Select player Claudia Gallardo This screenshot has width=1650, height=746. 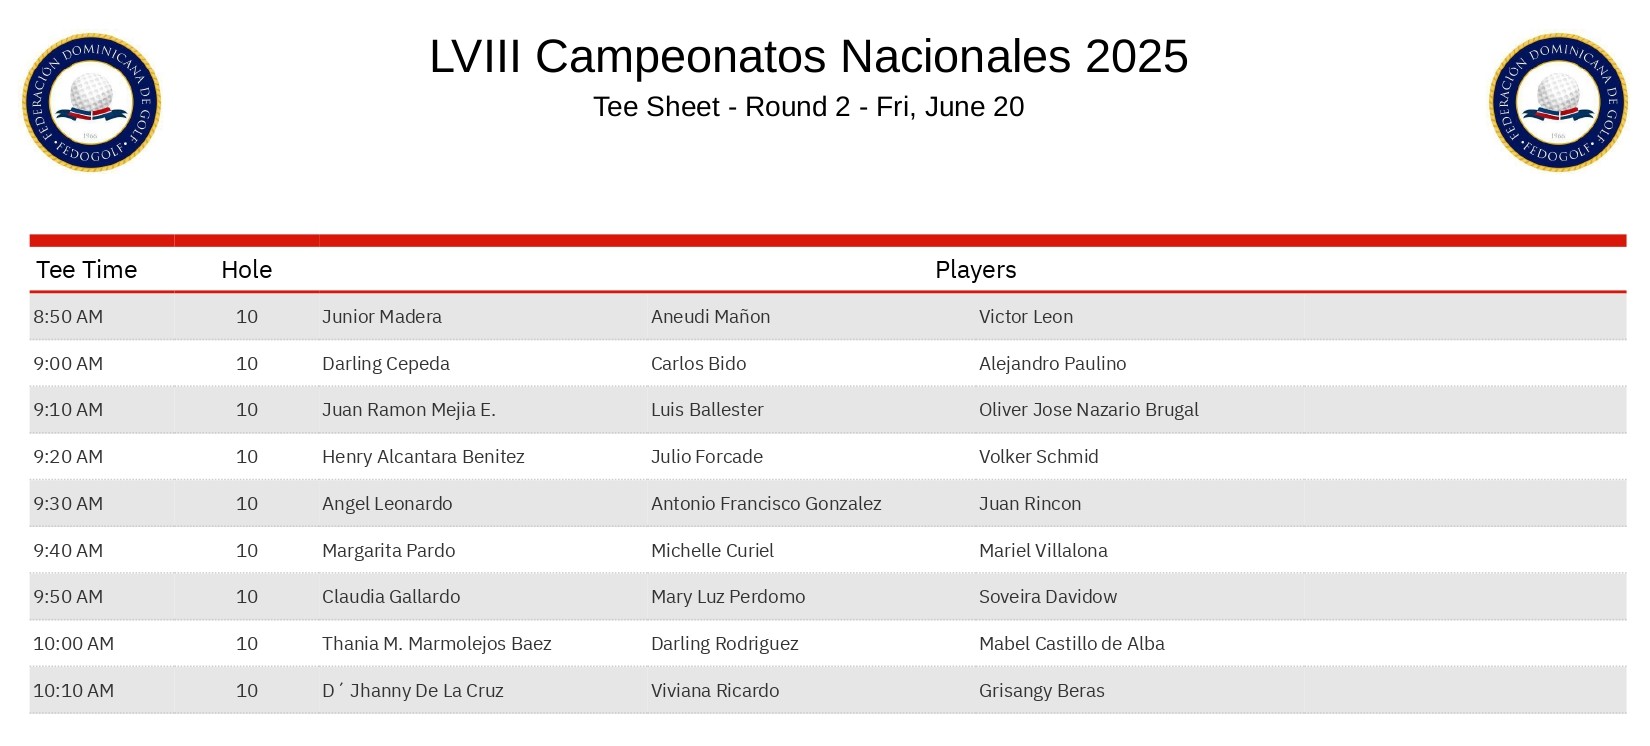tap(391, 597)
